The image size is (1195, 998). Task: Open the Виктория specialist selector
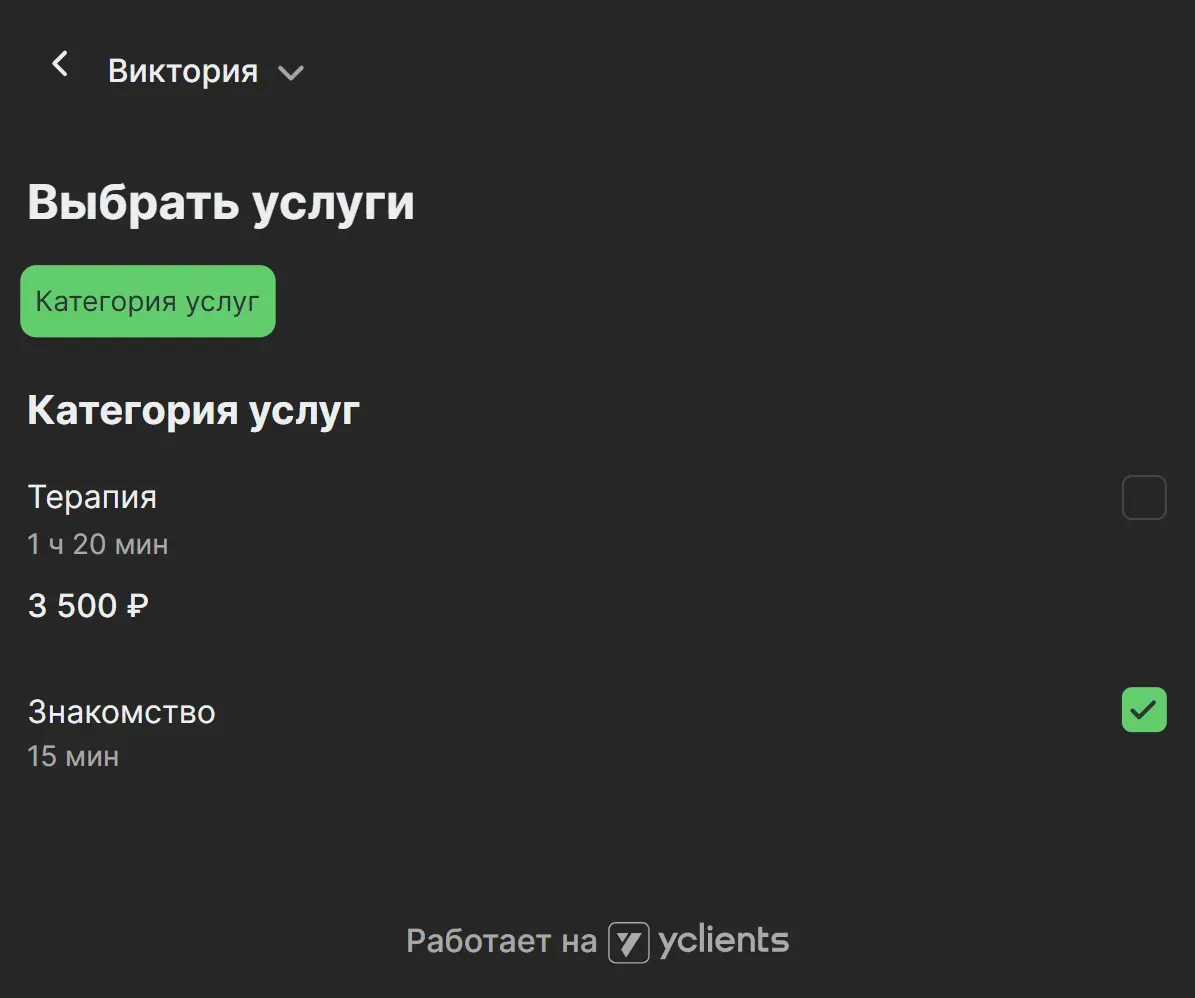click(x=183, y=71)
